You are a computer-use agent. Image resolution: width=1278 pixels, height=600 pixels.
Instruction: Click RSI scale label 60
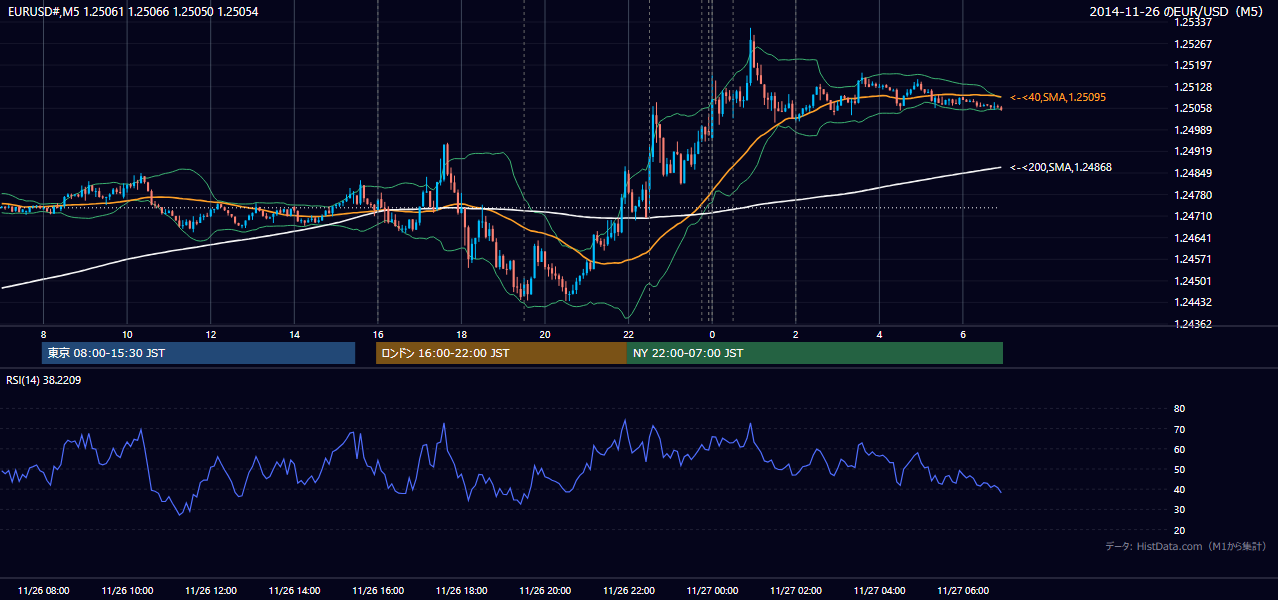click(1179, 449)
